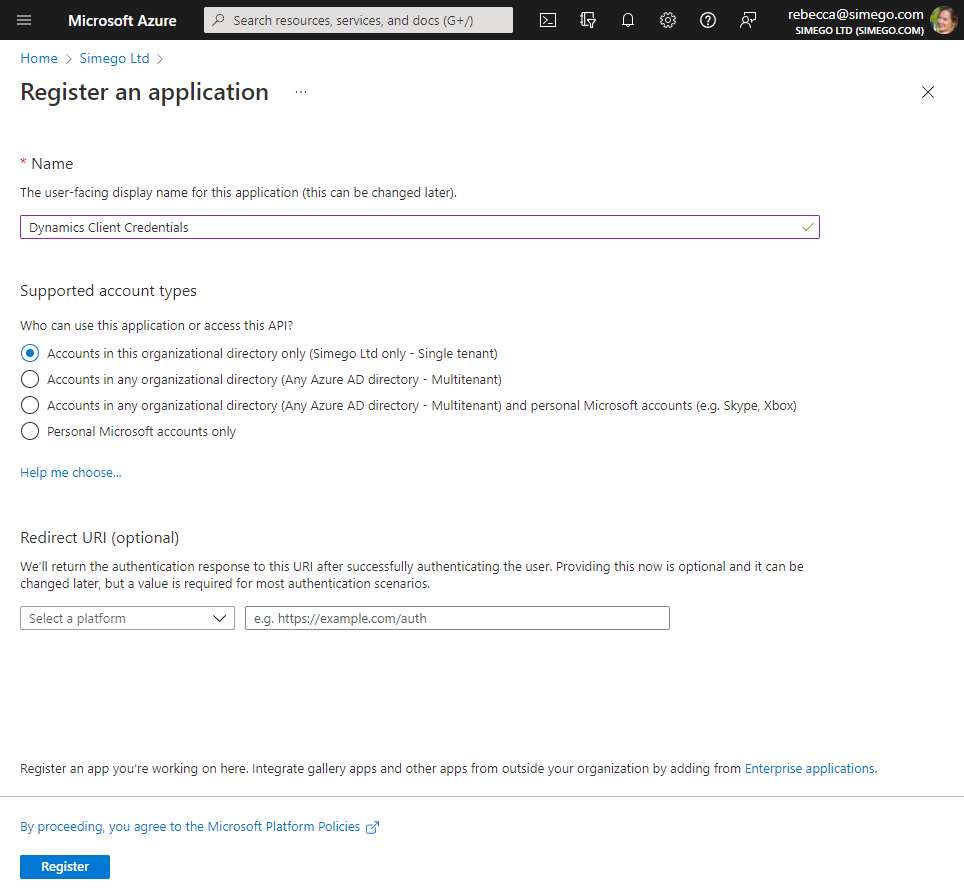This screenshot has width=964, height=894.
Task: Open portal settings gear
Action: (x=668, y=20)
